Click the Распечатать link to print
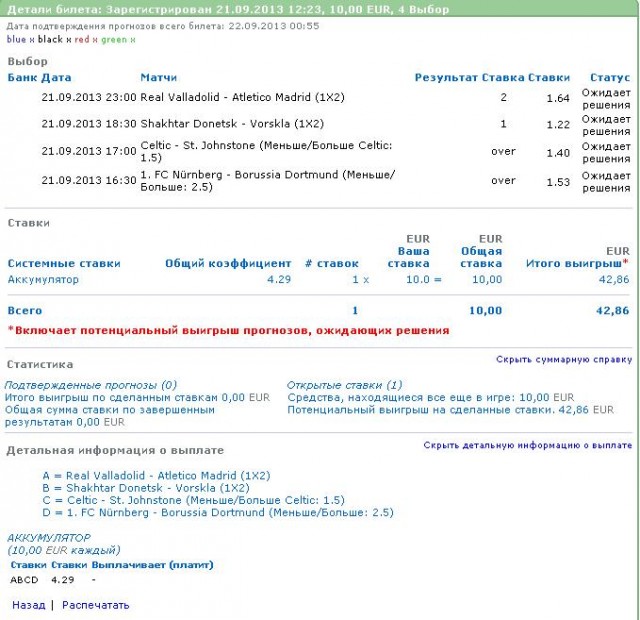This screenshot has height=620, width=640. tap(95, 605)
